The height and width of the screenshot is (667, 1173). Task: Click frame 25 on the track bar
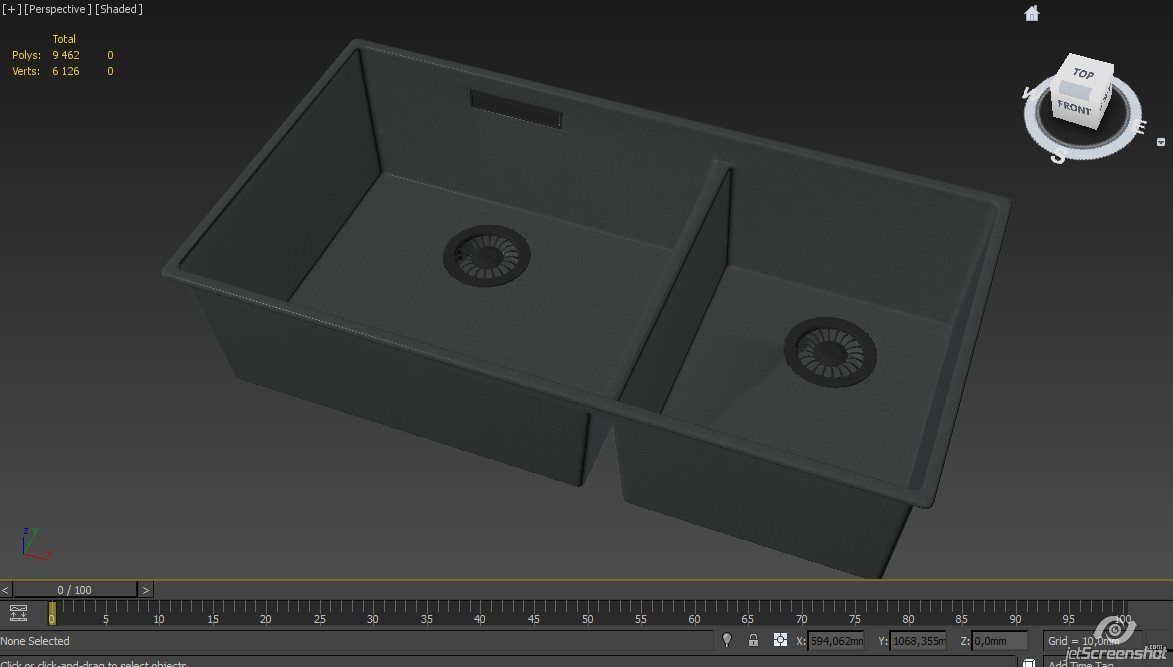319,619
